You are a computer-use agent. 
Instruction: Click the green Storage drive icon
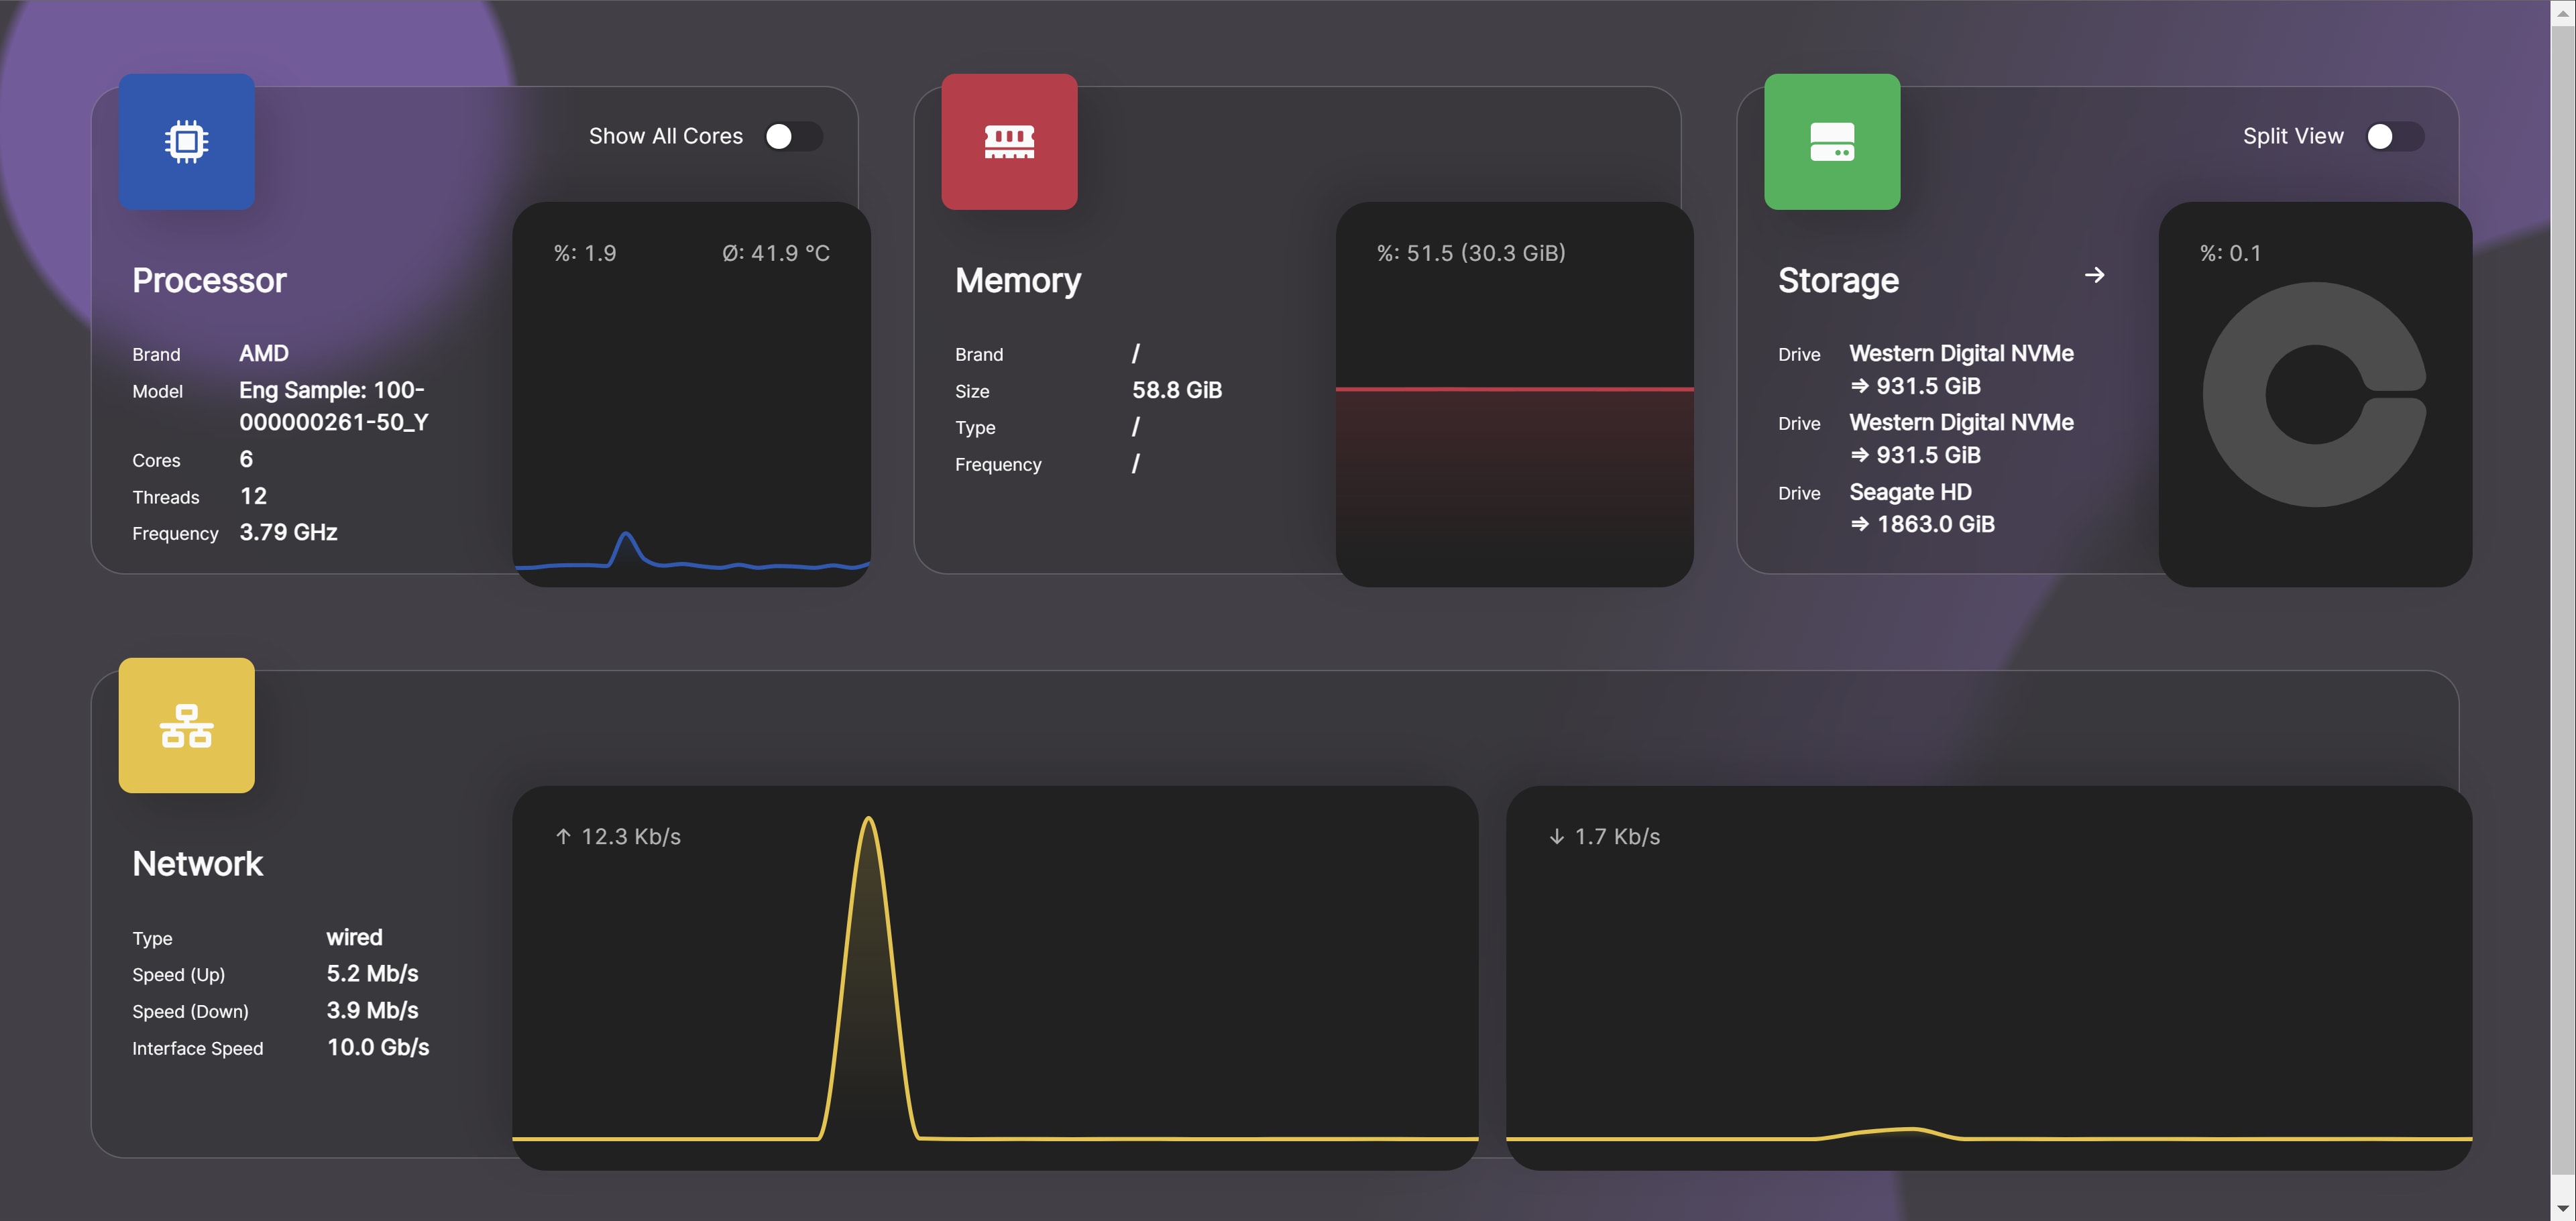tap(1832, 141)
